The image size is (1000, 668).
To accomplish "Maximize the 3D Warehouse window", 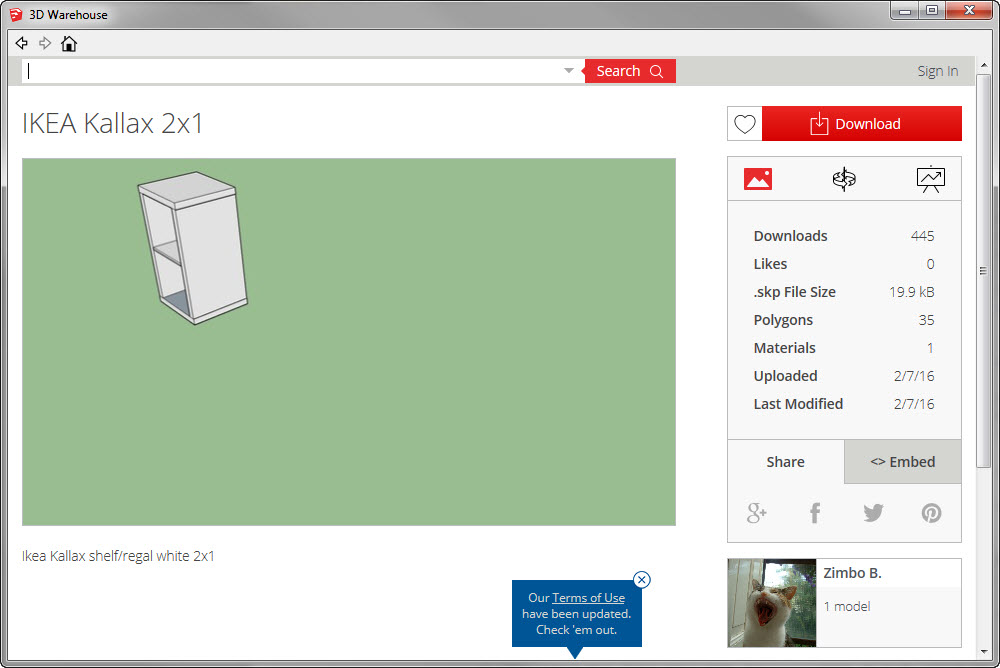I will point(932,11).
